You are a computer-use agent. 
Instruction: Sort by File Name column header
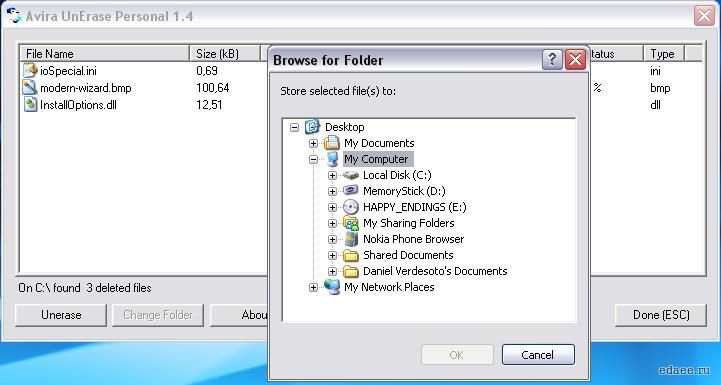[105, 54]
